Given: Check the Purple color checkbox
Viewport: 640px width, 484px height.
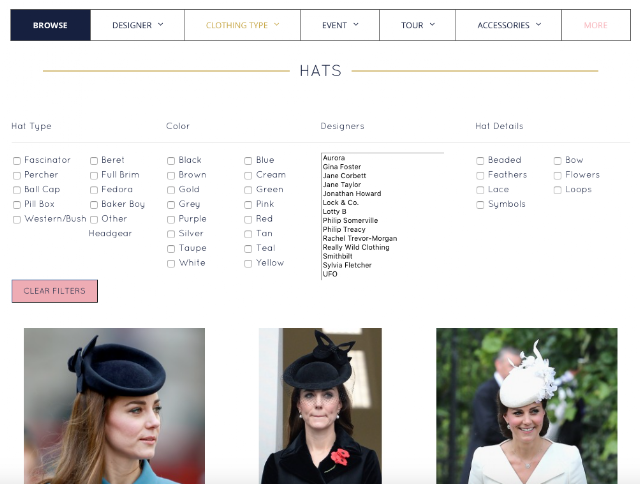Looking at the screenshot, I should pos(171,220).
